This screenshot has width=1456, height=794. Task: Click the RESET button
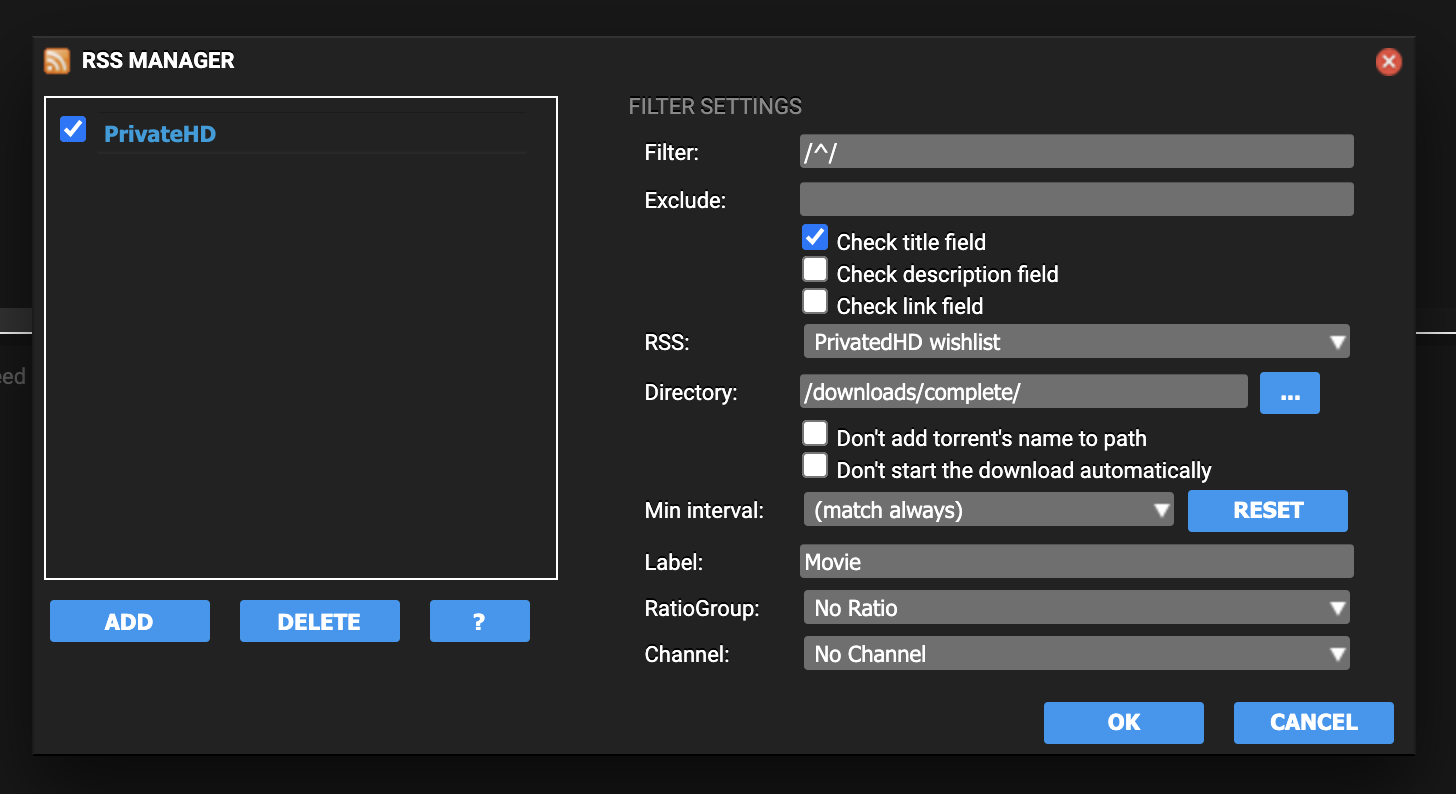(x=1267, y=510)
